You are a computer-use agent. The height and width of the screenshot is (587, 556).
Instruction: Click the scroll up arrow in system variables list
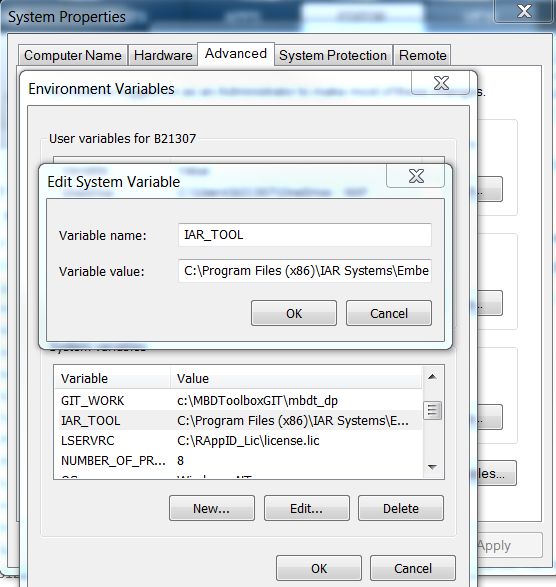432,377
